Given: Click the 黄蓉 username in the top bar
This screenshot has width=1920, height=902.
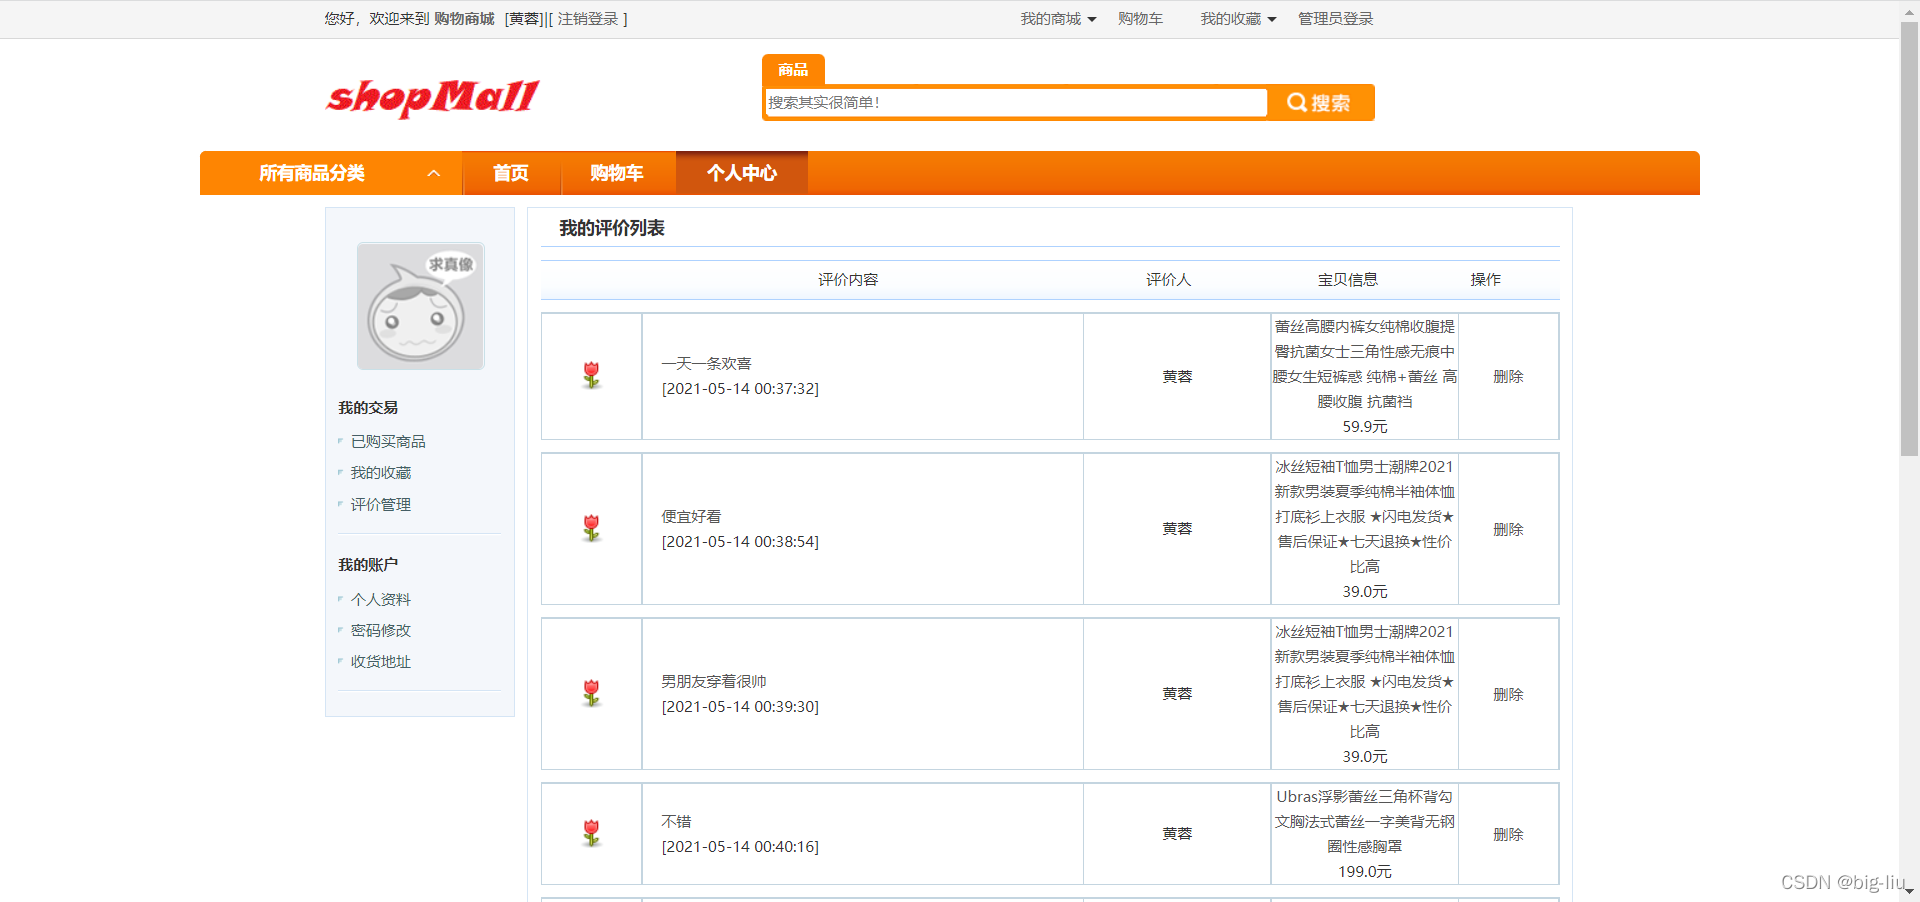Looking at the screenshot, I should click(524, 19).
